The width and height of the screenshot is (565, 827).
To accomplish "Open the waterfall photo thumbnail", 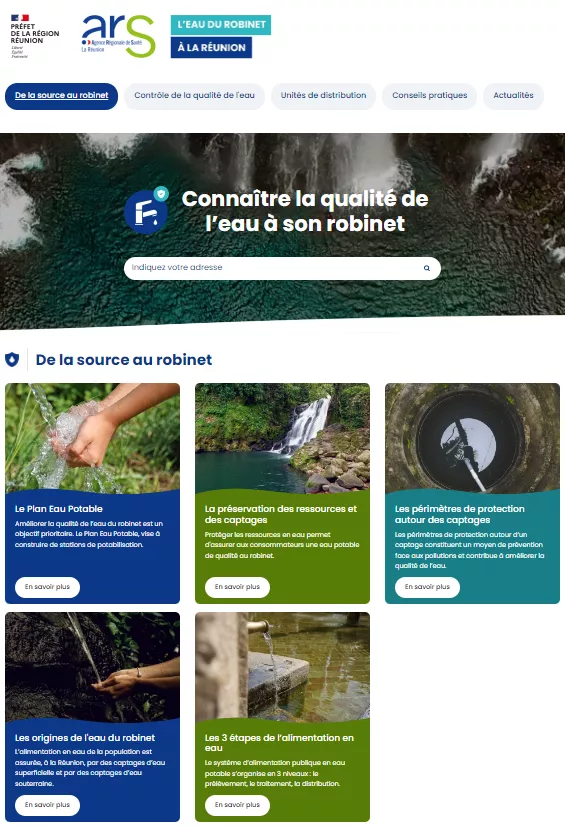I will click(x=282, y=438).
